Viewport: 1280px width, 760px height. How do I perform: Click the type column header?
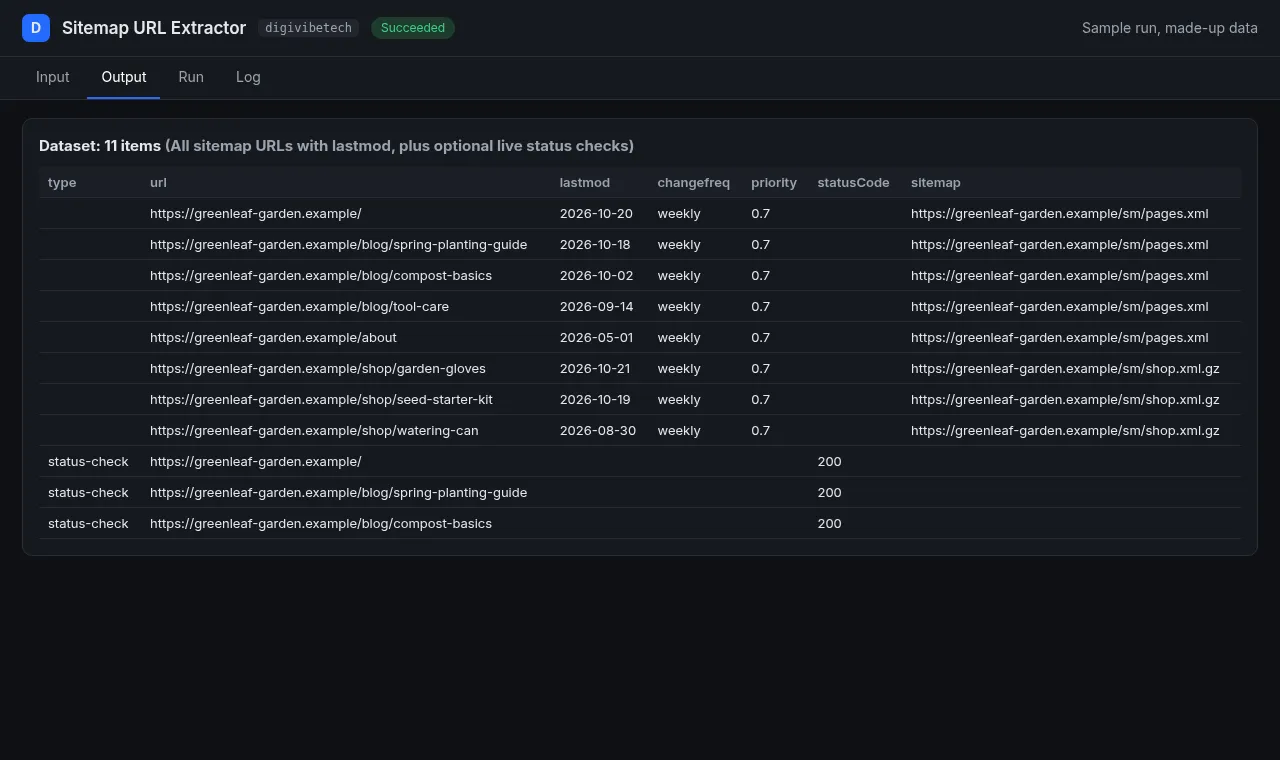pos(62,182)
